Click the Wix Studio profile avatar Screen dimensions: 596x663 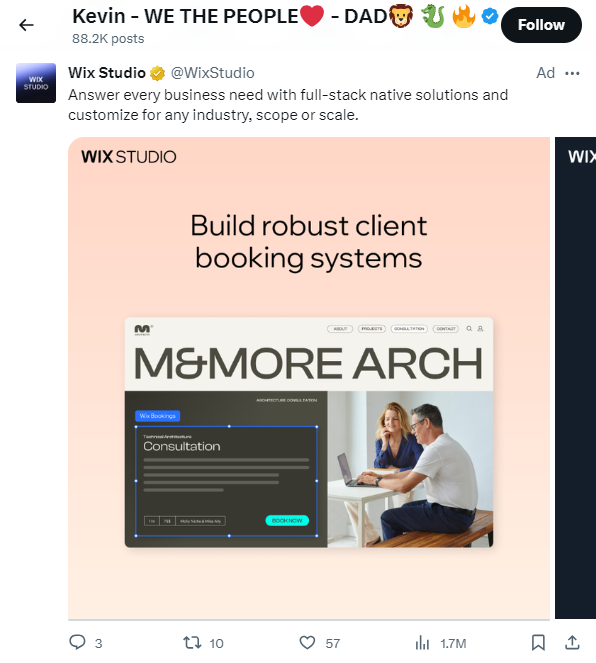coord(36,83)
